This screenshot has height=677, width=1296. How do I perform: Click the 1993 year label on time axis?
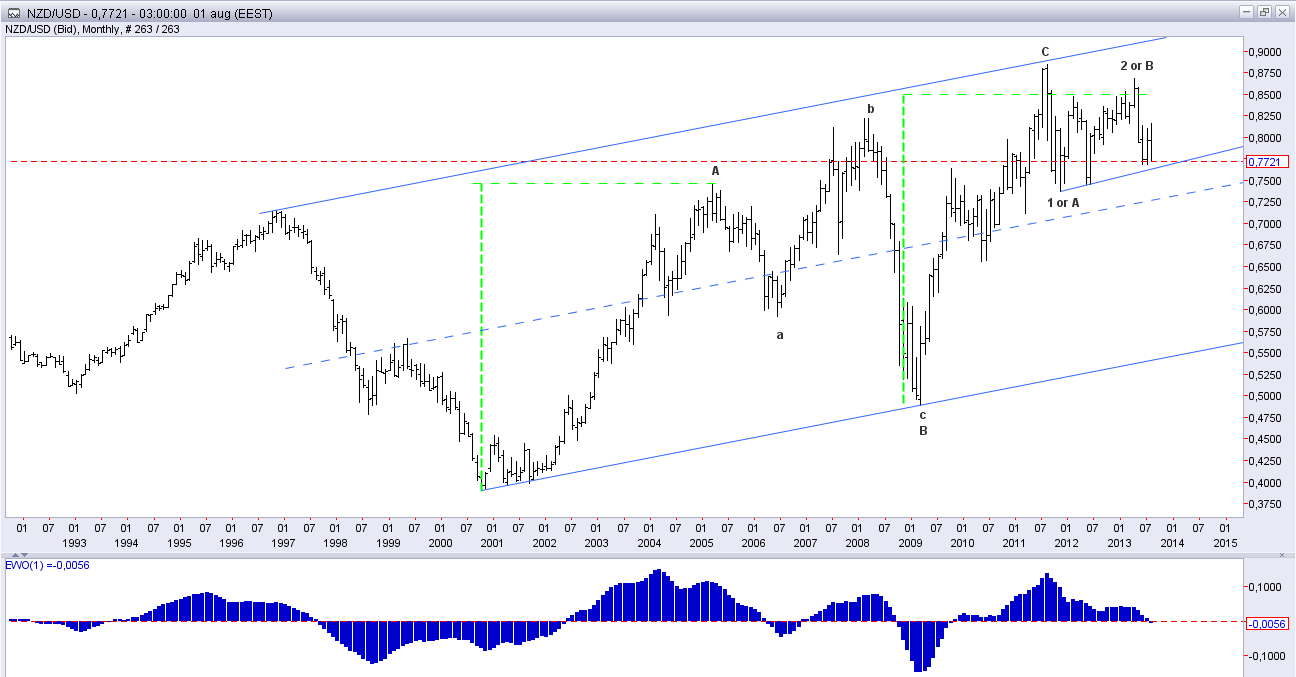(74, 543)
